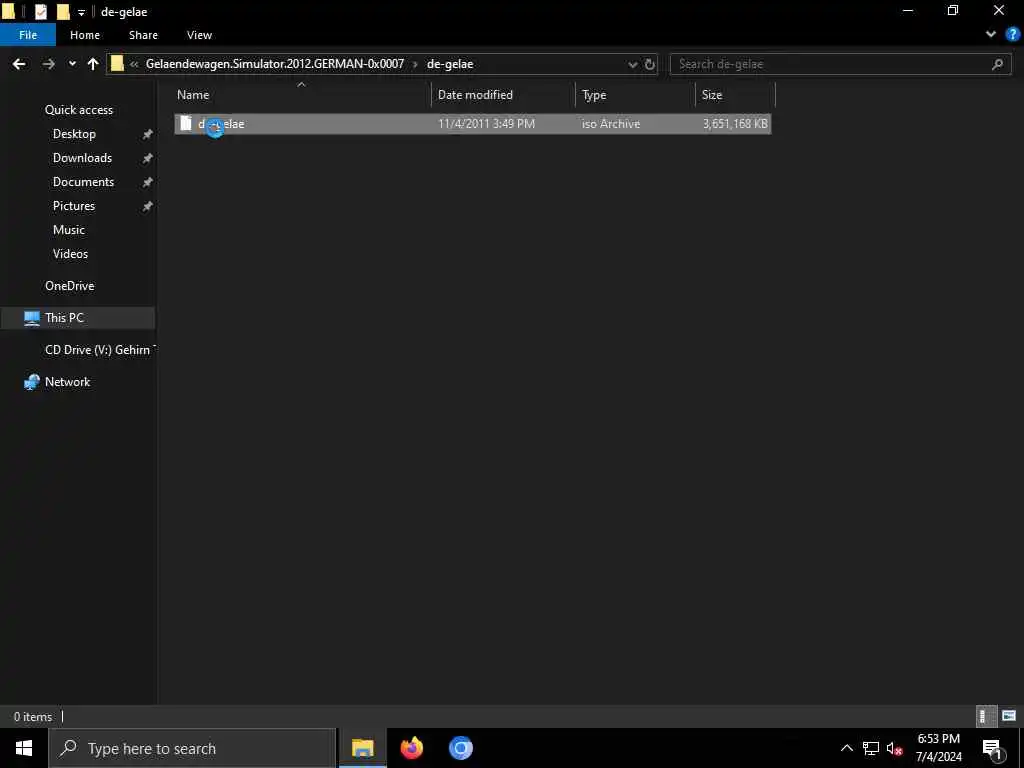
Task: Open the address bar history dropdown
Action: (x=632, y=64)
